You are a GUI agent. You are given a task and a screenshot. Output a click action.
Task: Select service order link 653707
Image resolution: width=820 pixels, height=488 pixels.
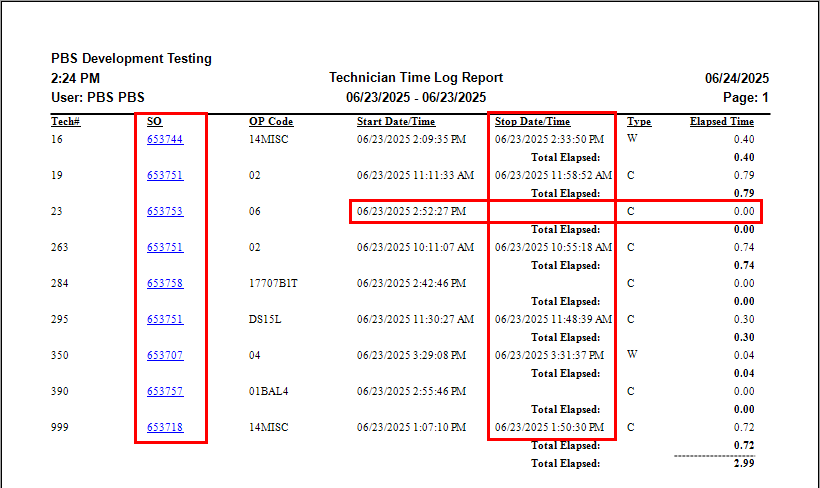165,355
